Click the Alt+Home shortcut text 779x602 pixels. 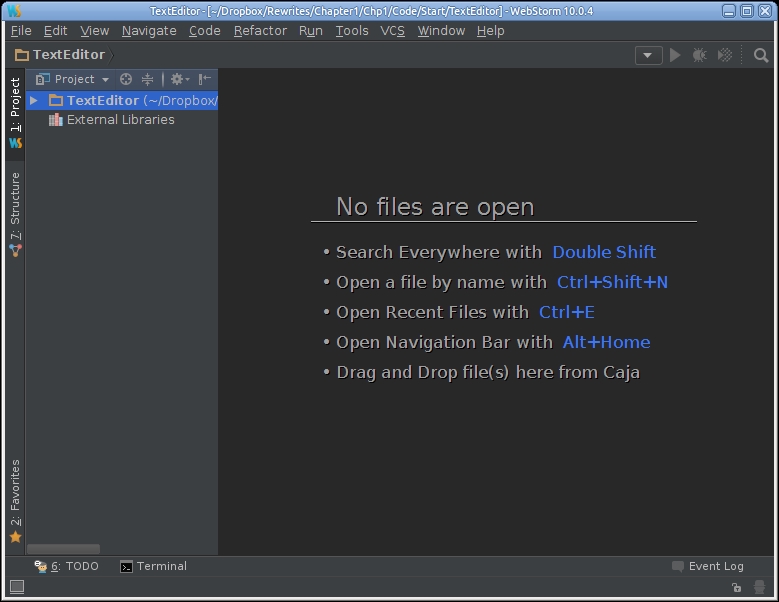(606, 342)
